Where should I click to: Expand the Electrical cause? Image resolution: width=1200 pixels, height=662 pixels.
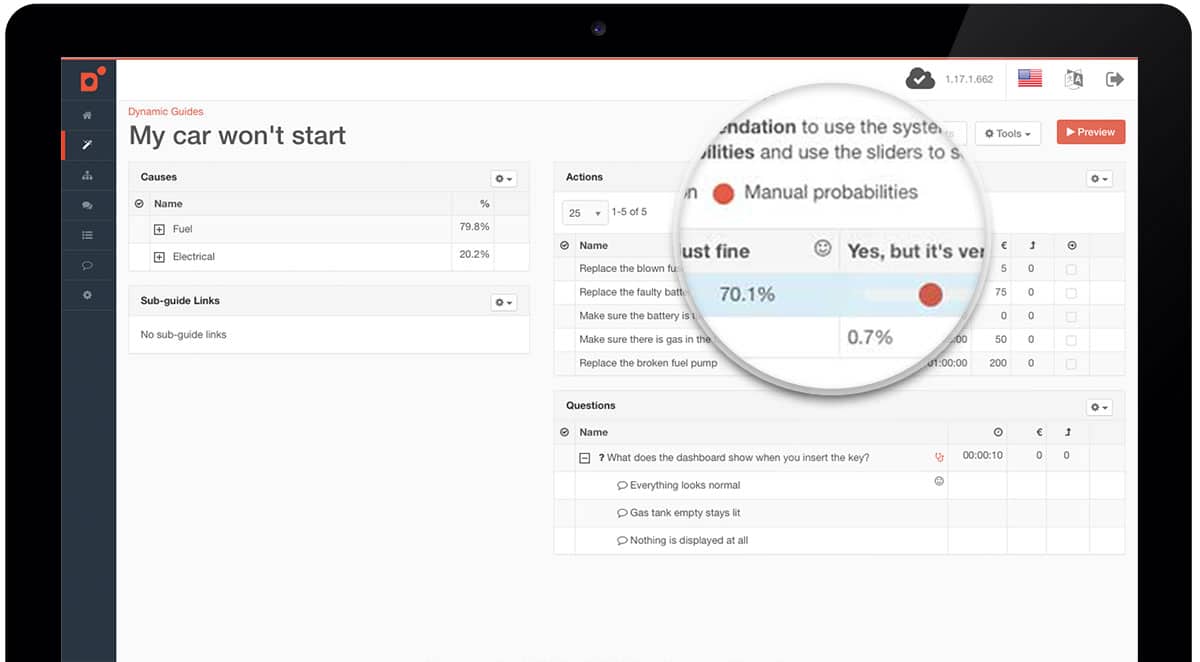159,257
